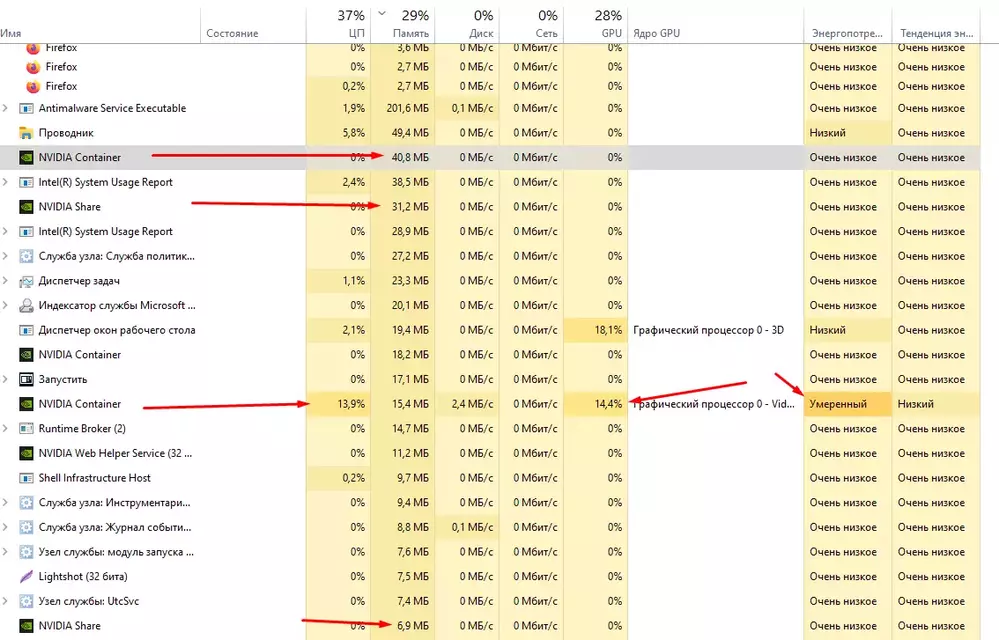Click the 18,1% GPU value

click(608, 331)
